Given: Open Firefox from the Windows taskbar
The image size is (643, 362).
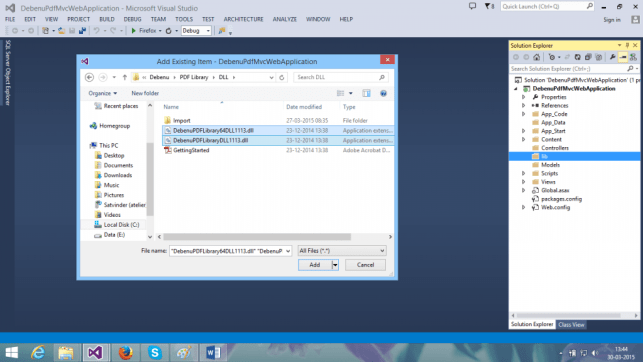Looking at the screenshot, I should tap(125, 352).
